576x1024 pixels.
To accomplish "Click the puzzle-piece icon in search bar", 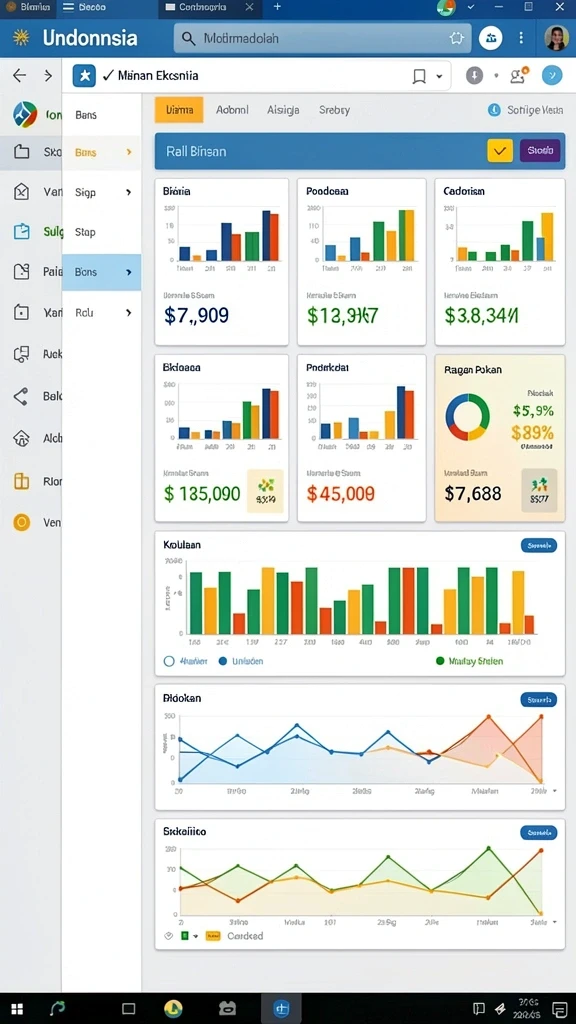I will click(456, 39).
